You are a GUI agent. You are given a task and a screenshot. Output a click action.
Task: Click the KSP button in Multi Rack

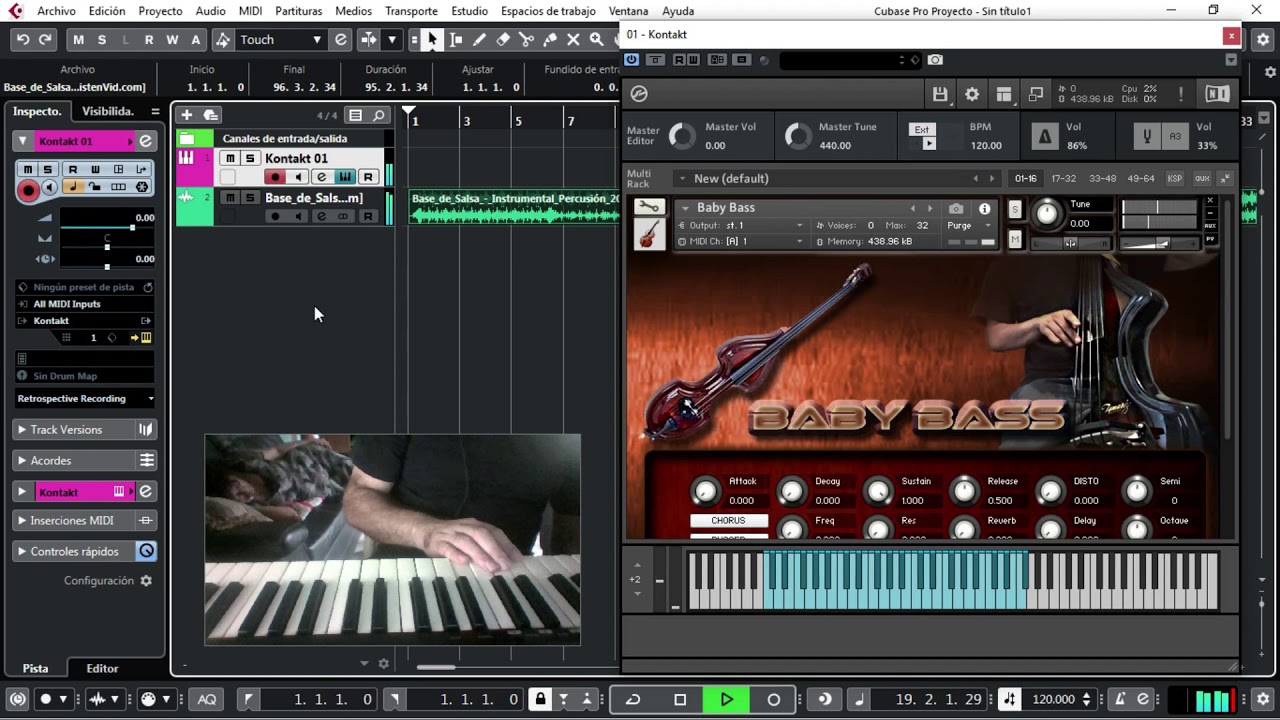tap(1175, 178)
